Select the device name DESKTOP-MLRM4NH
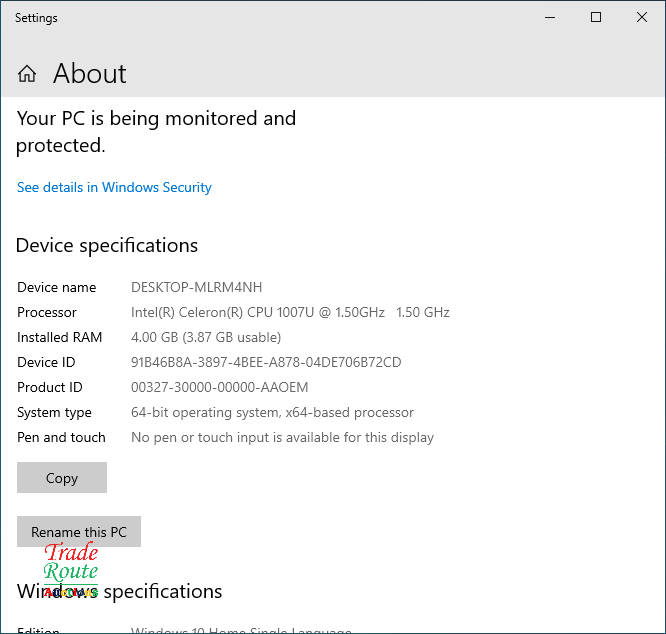This screenshot has height=634, width=666. point(196,287)
